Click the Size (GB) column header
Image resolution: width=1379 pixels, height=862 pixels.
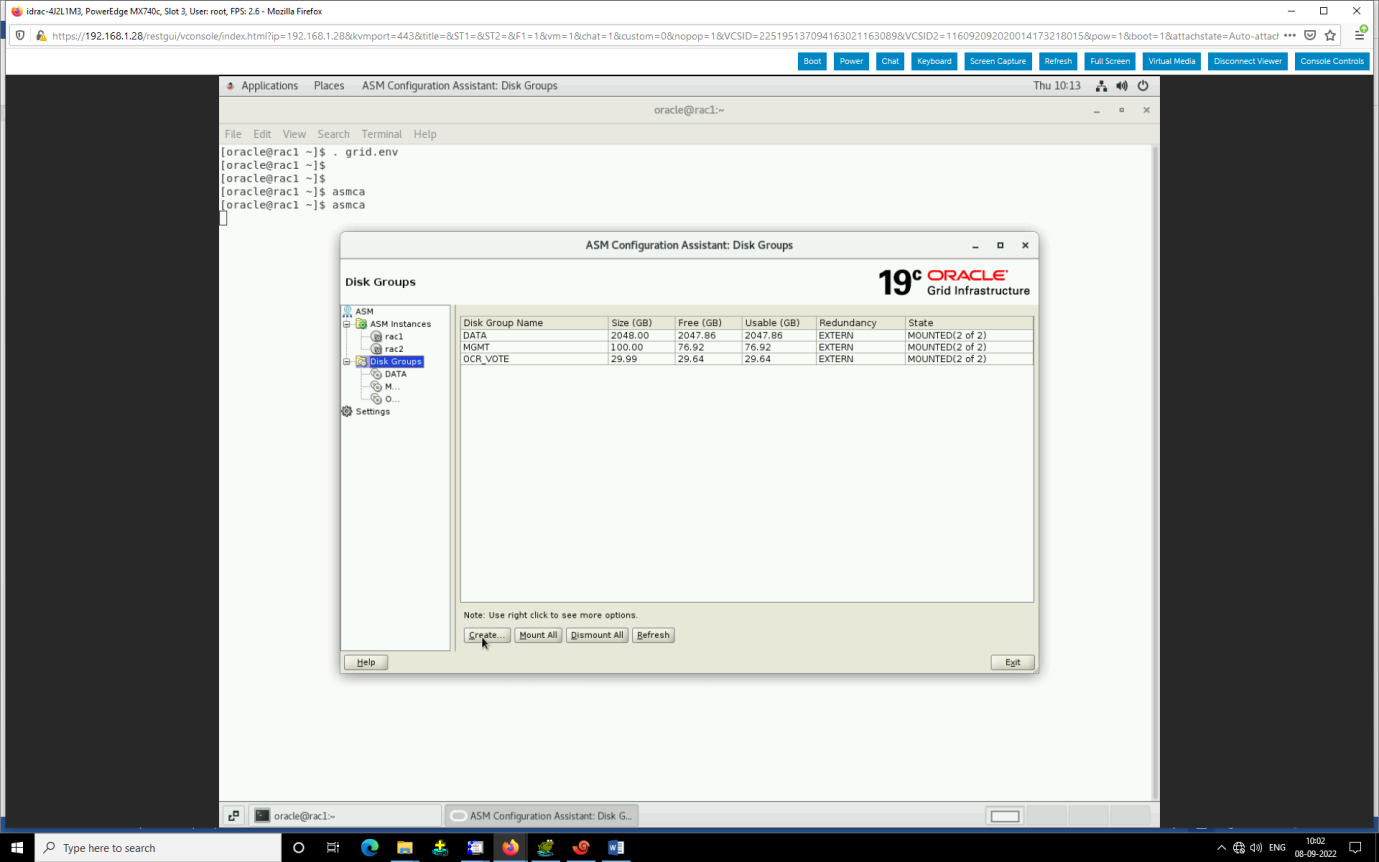[642, 323]
